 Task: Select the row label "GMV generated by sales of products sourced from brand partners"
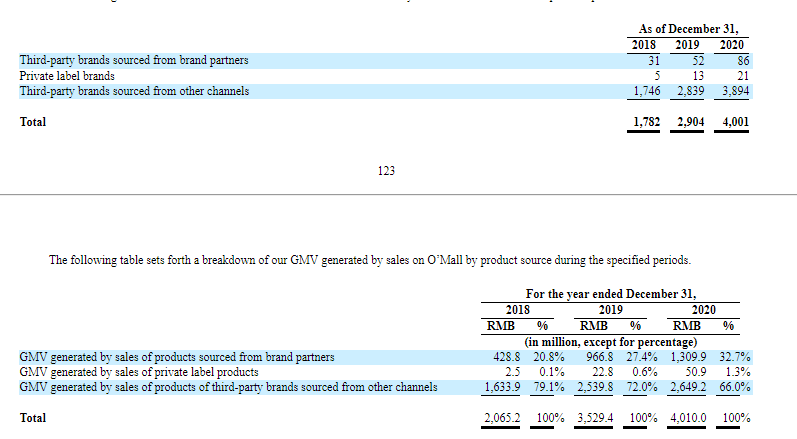(177, 357)
